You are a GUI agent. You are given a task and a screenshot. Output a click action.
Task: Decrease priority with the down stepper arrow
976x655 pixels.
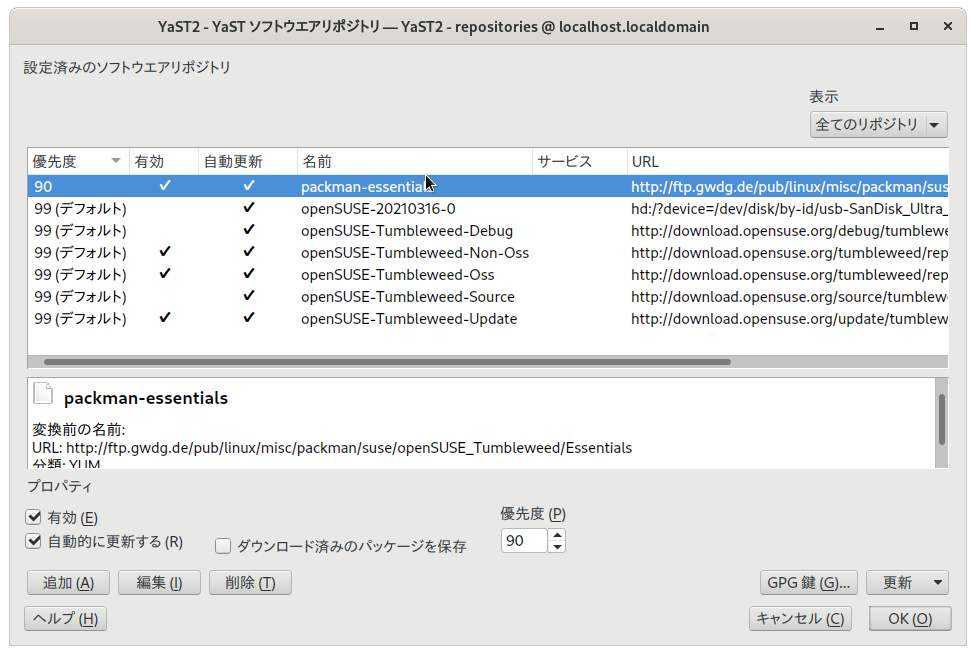click(x=557, y=547)
